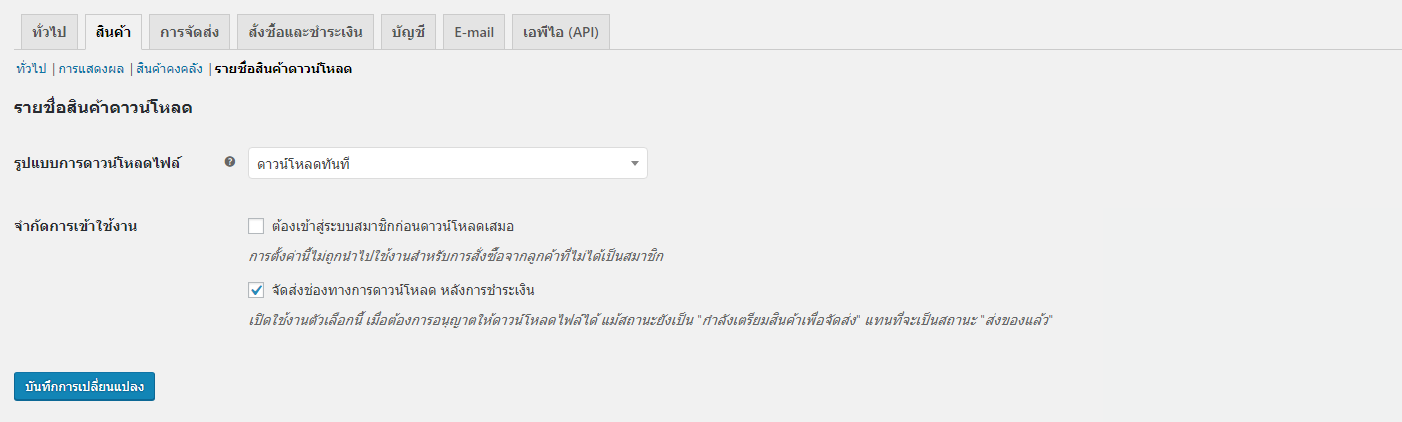
Task: Uncheck grant download access after payment
Action: 256,290
